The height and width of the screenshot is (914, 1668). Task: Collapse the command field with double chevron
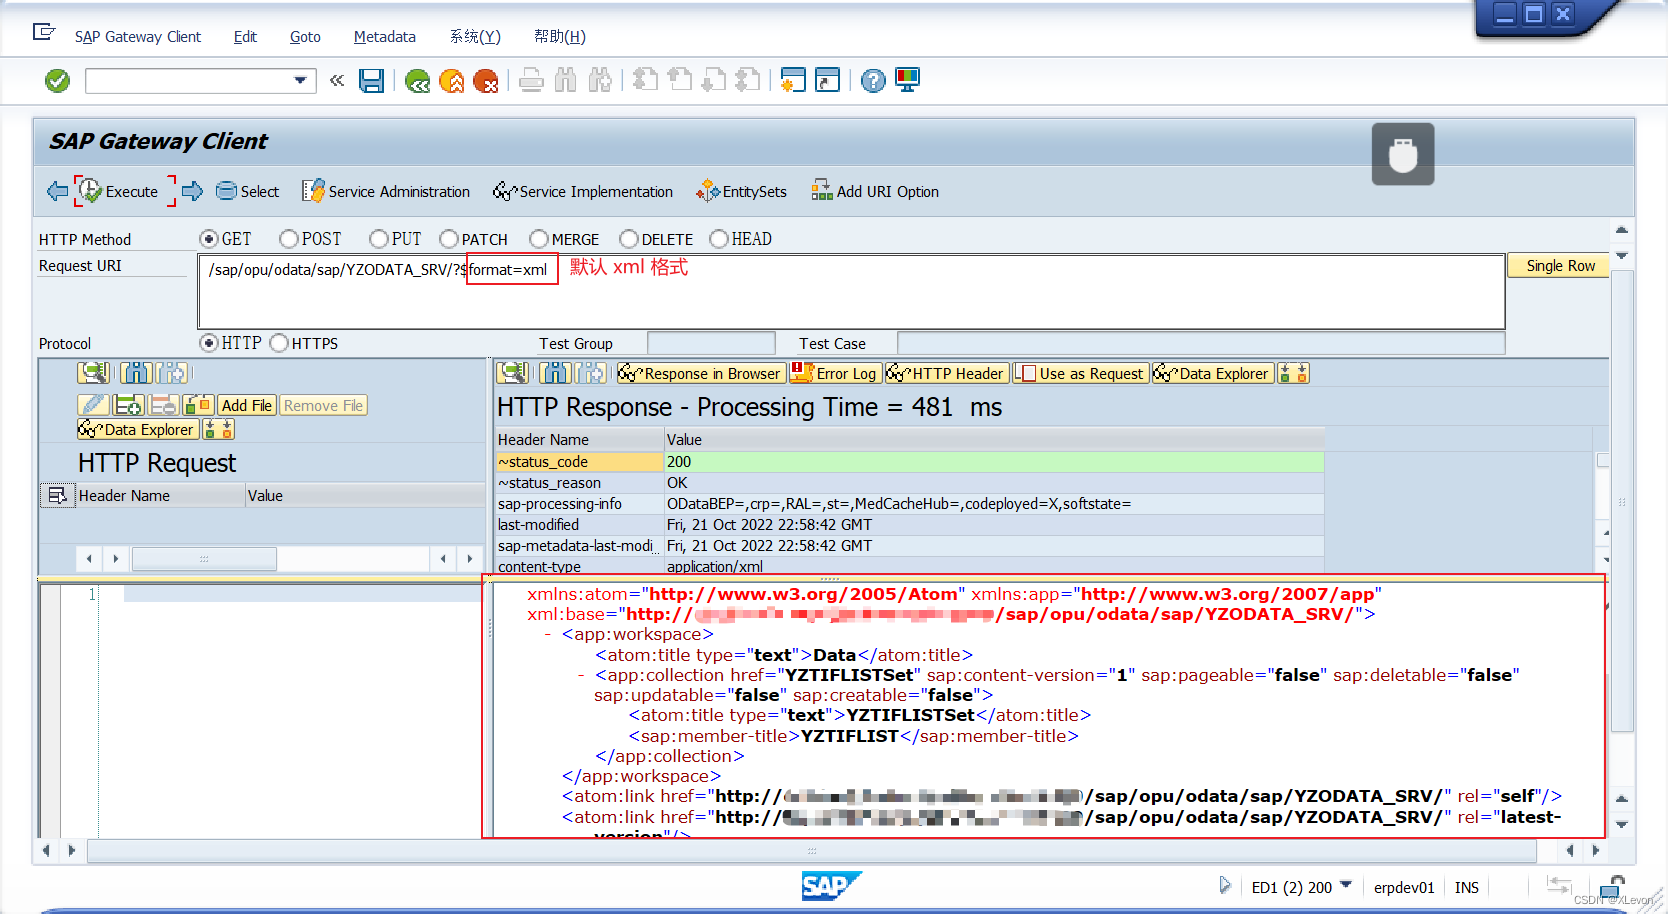(x=337, y=81)
